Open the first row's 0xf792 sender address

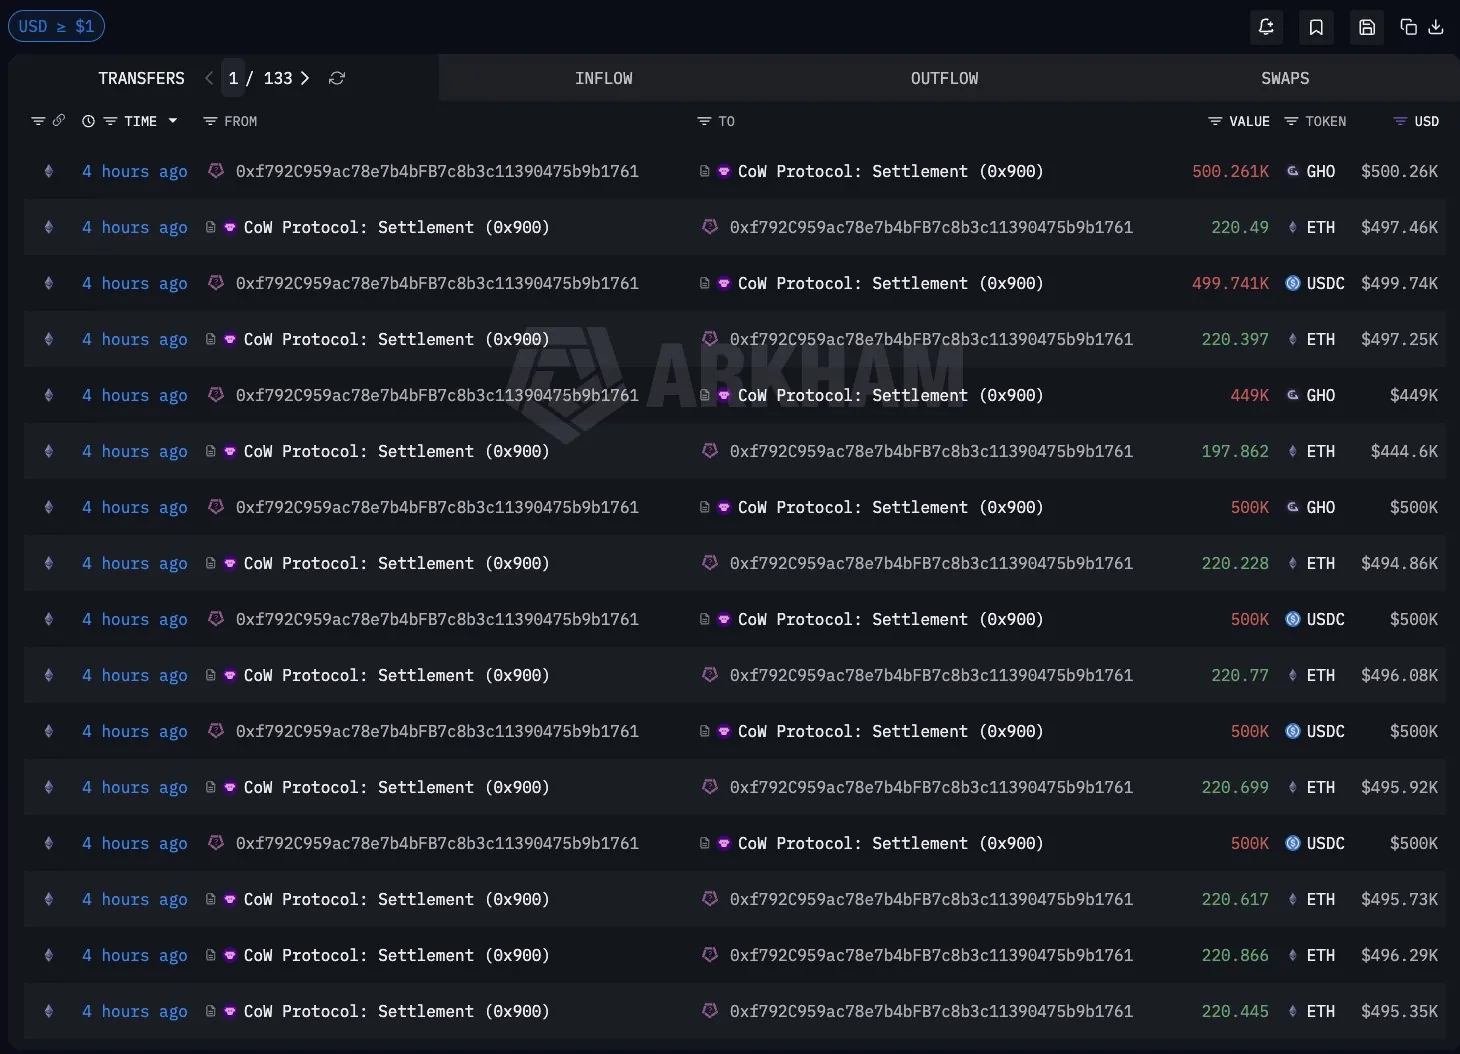(437, 171)
